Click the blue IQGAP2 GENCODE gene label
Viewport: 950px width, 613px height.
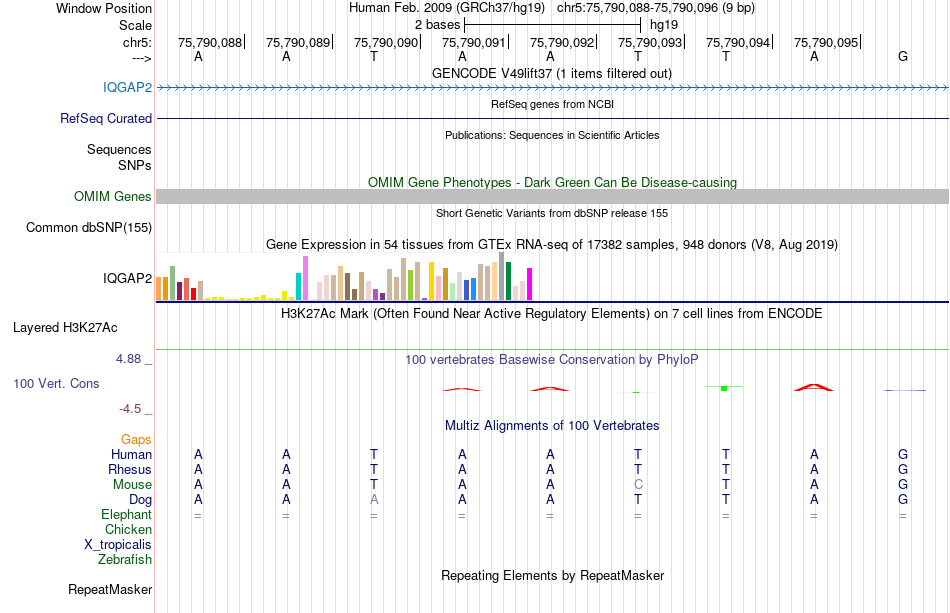tap(127, 87)
